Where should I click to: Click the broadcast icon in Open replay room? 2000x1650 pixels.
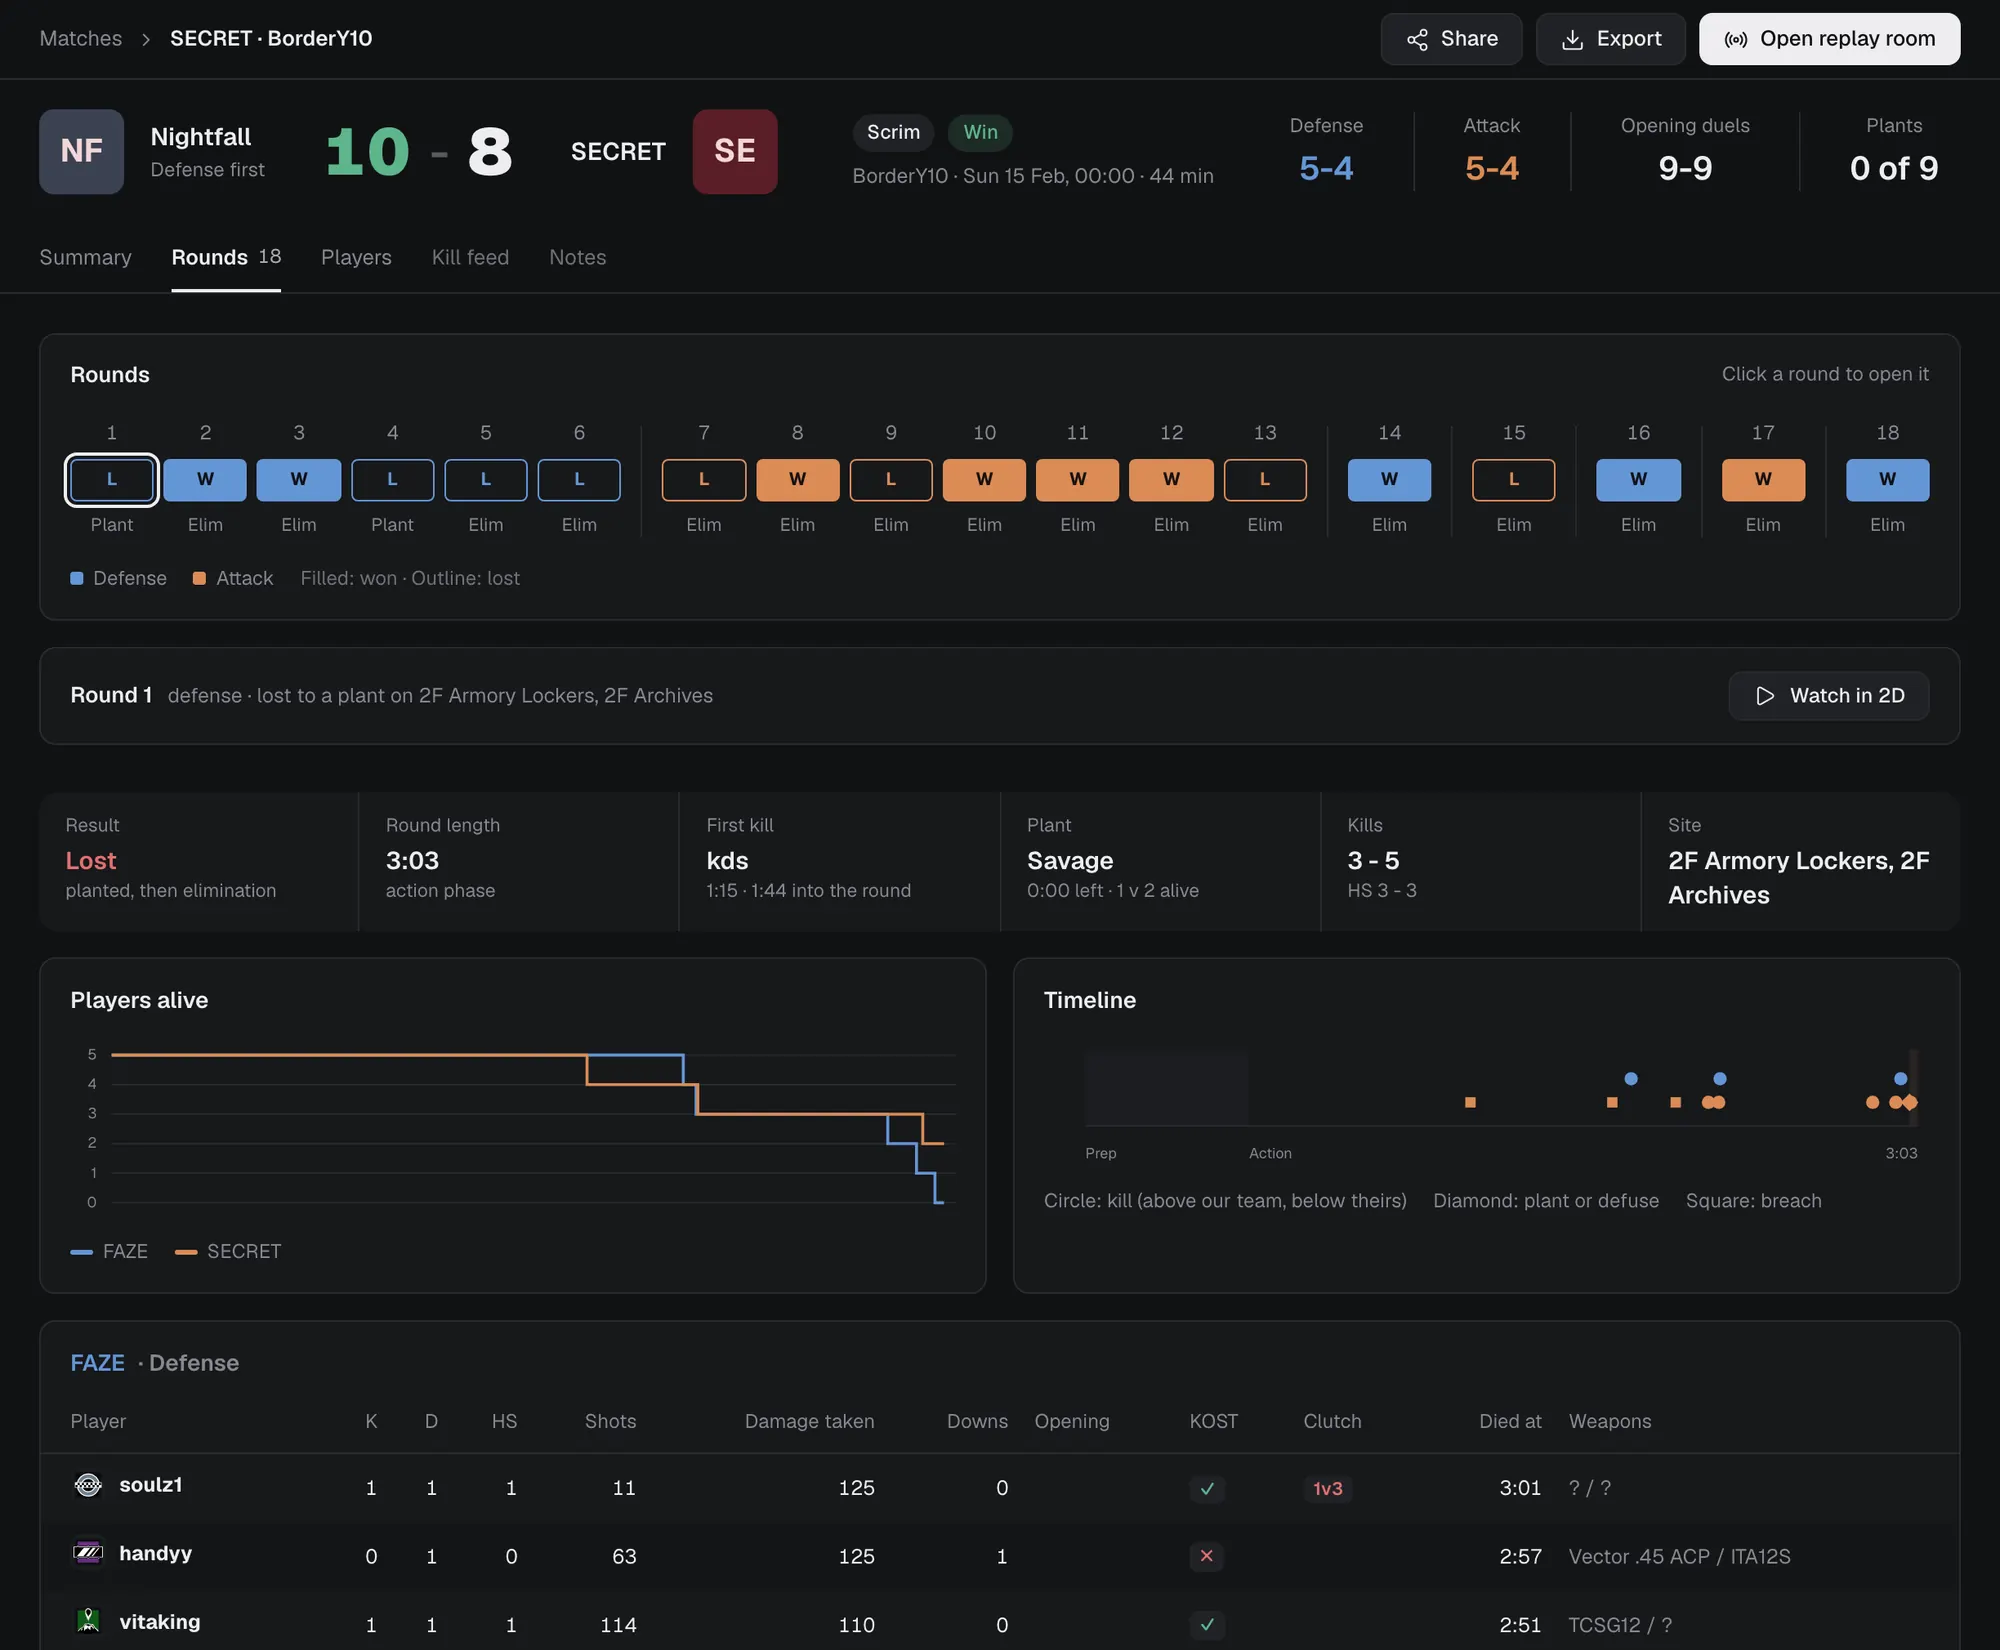[1736, 39]
